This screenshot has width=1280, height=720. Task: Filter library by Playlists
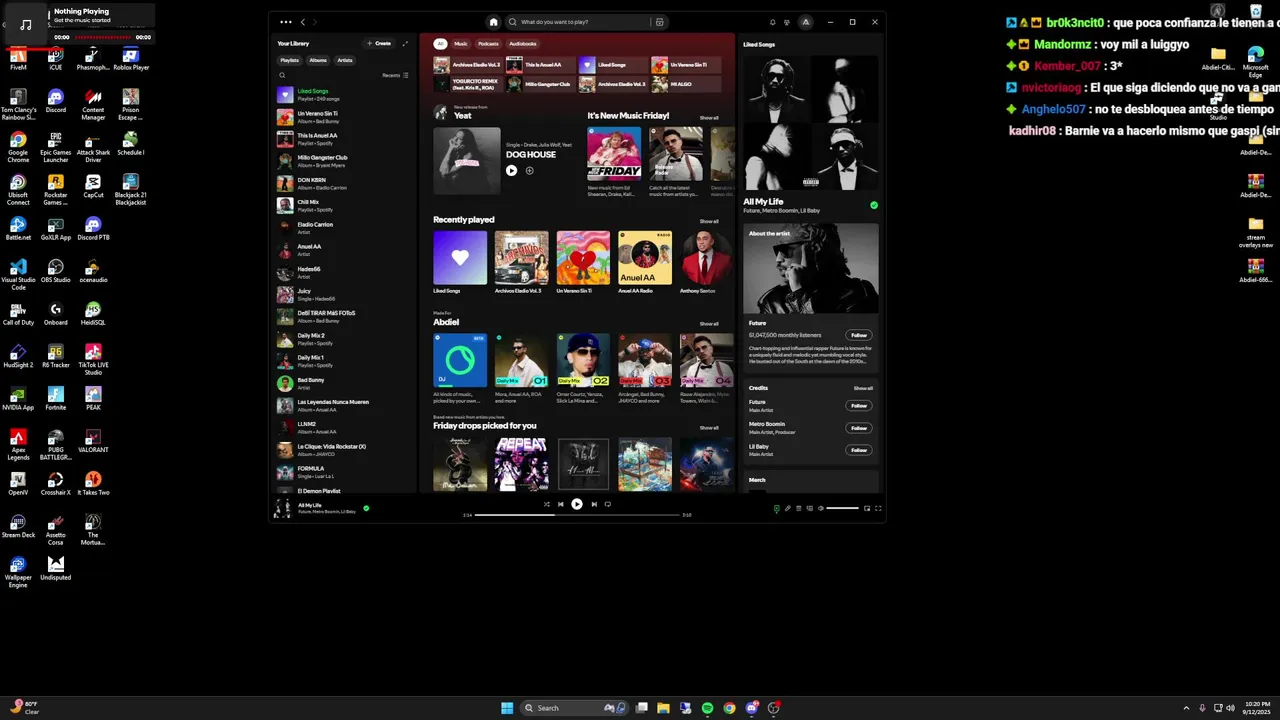pos(289,60)
